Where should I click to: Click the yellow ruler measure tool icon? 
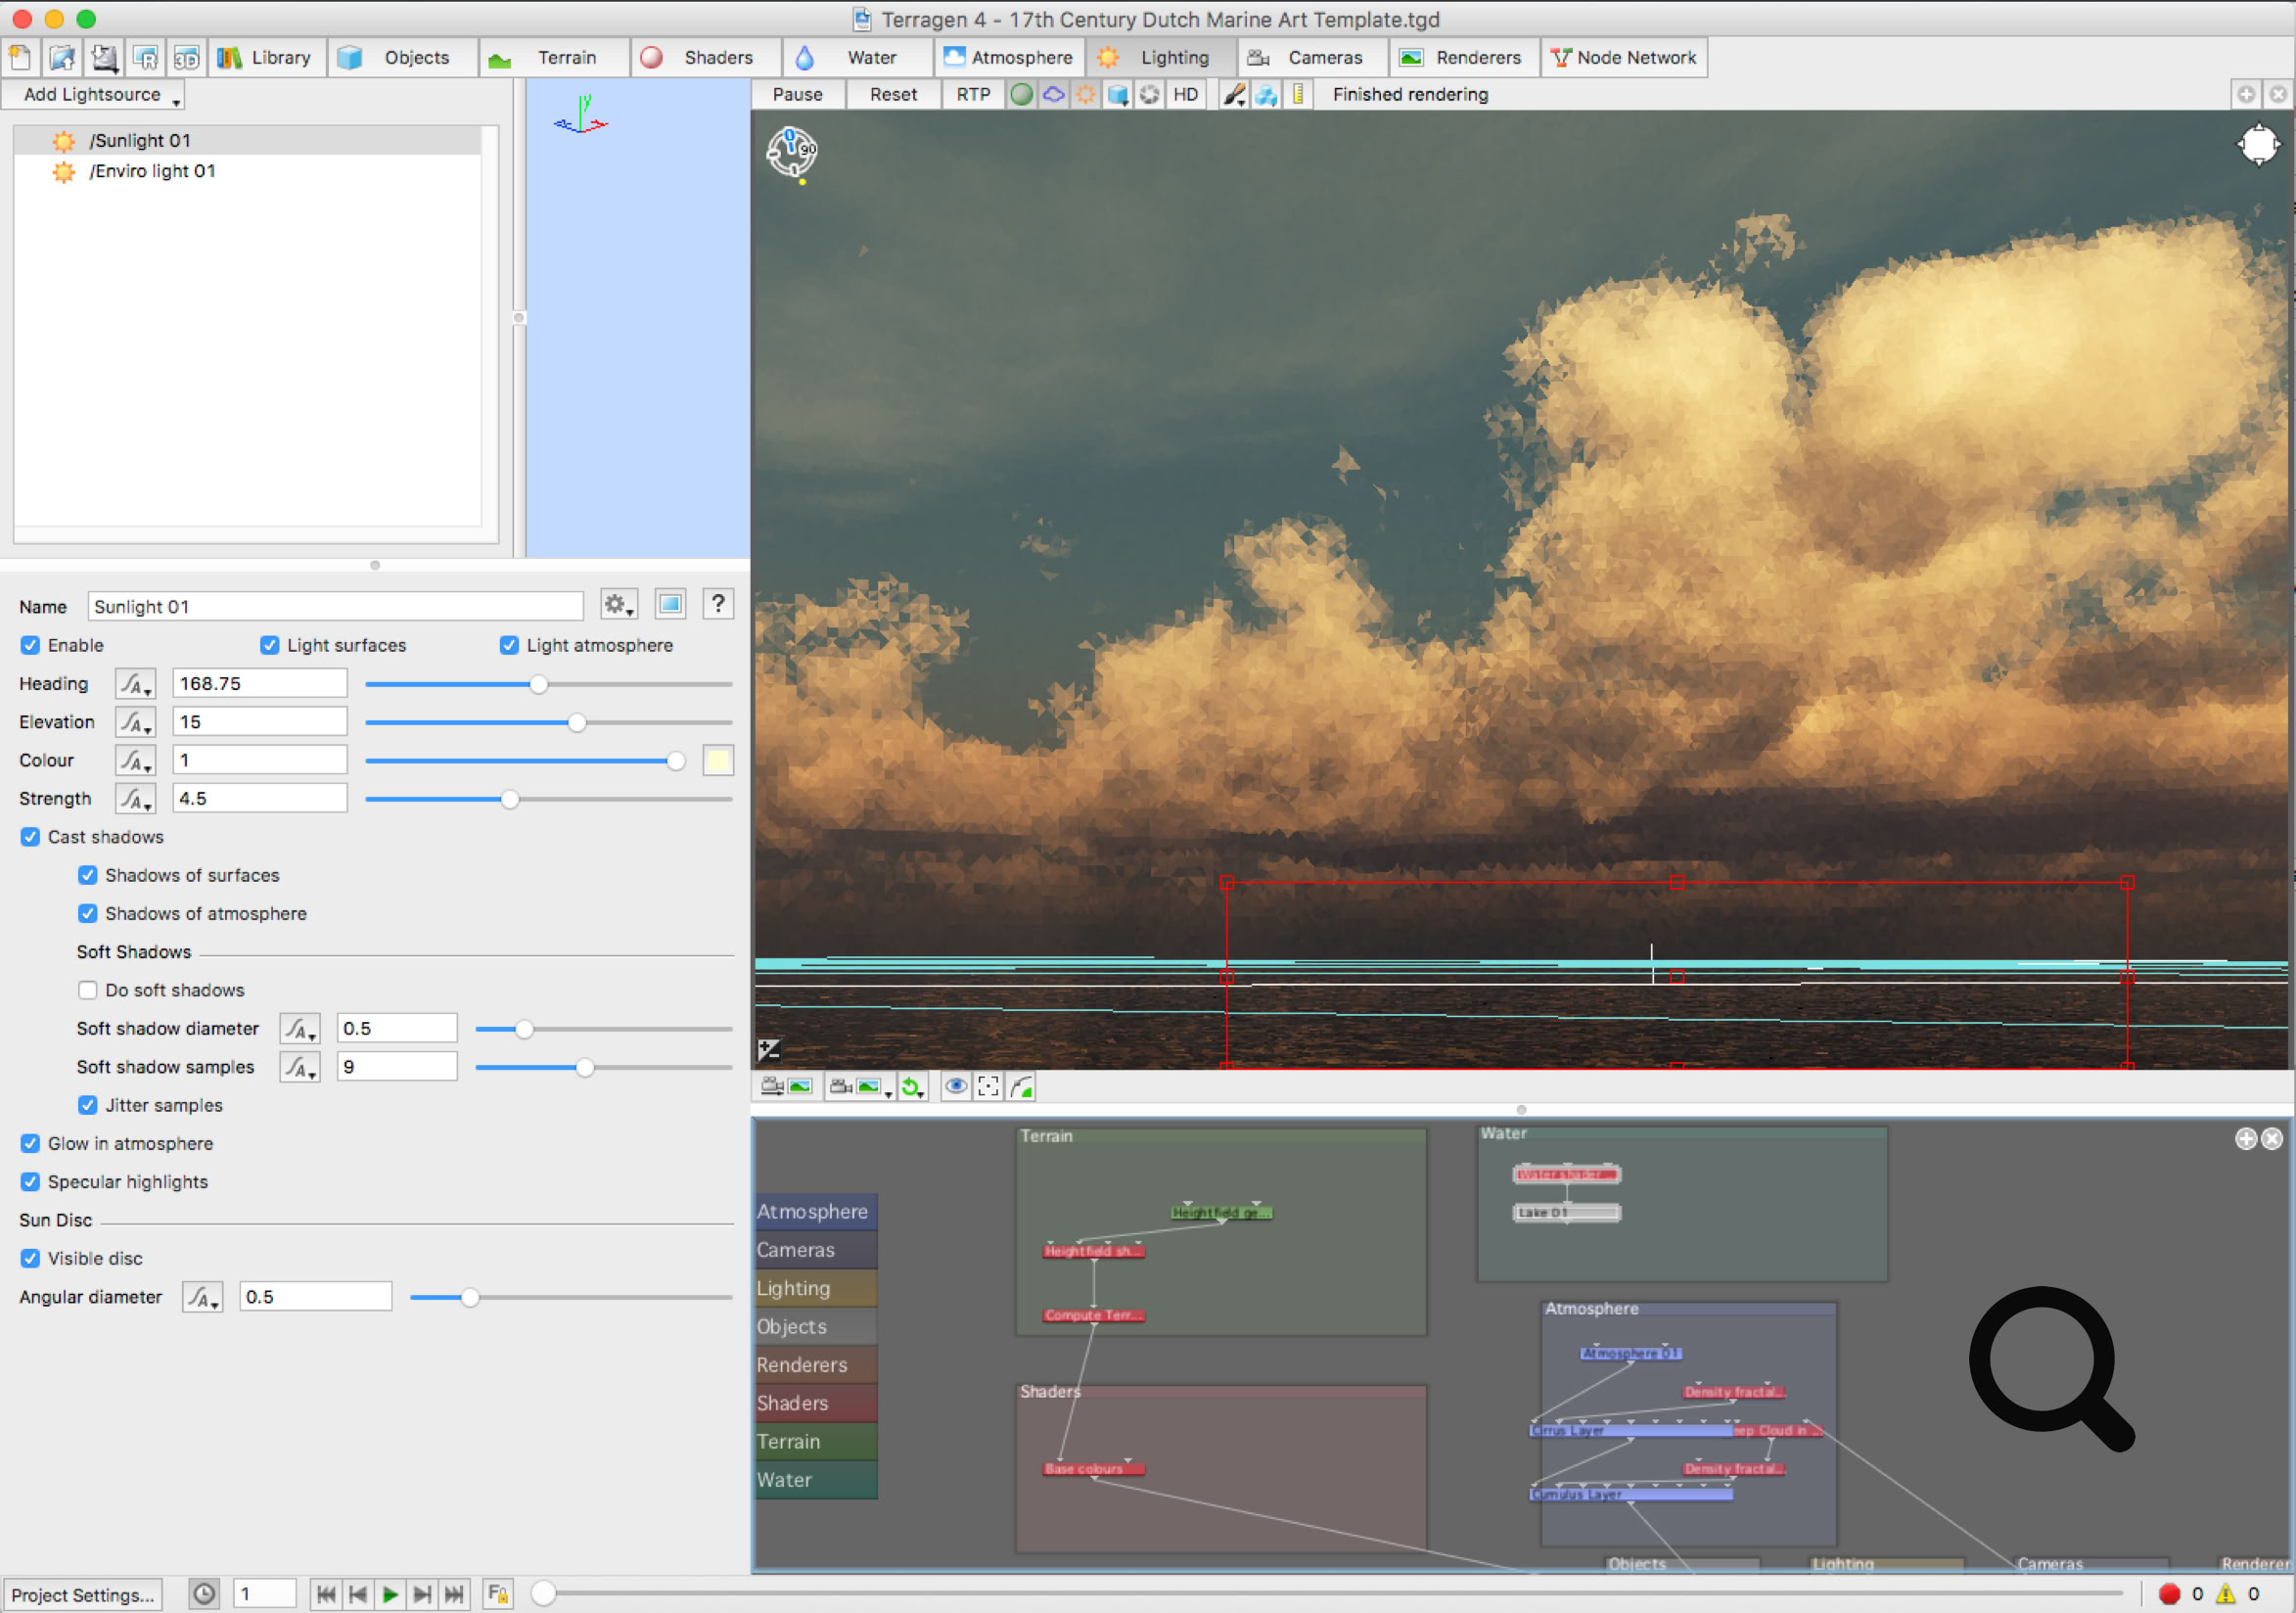tap(1298, 95)
